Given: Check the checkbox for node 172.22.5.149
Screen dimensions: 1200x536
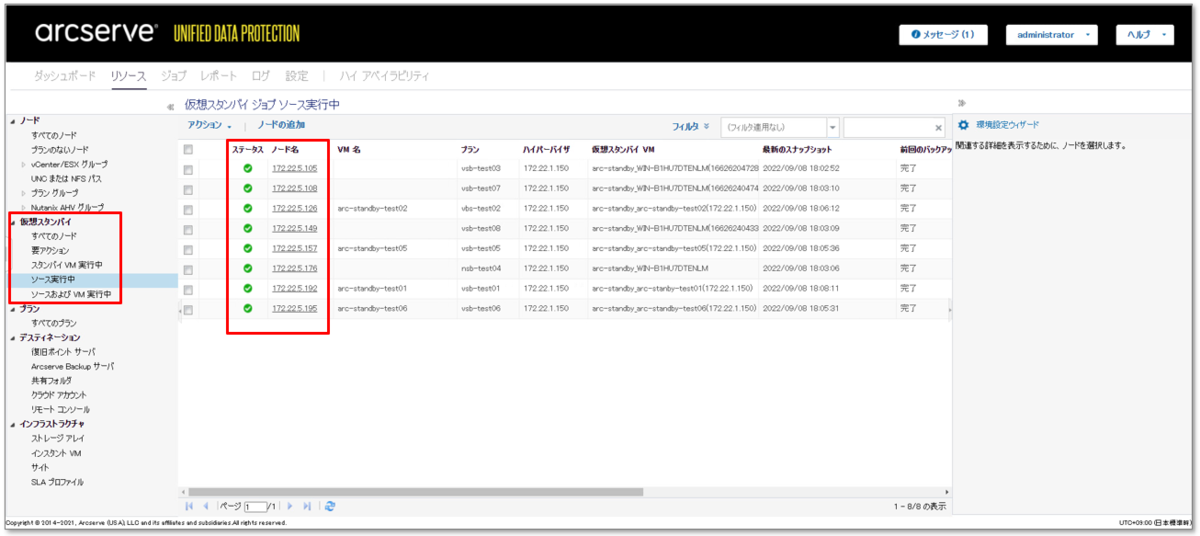Looking at the screenshot, I should pos(188,229).
